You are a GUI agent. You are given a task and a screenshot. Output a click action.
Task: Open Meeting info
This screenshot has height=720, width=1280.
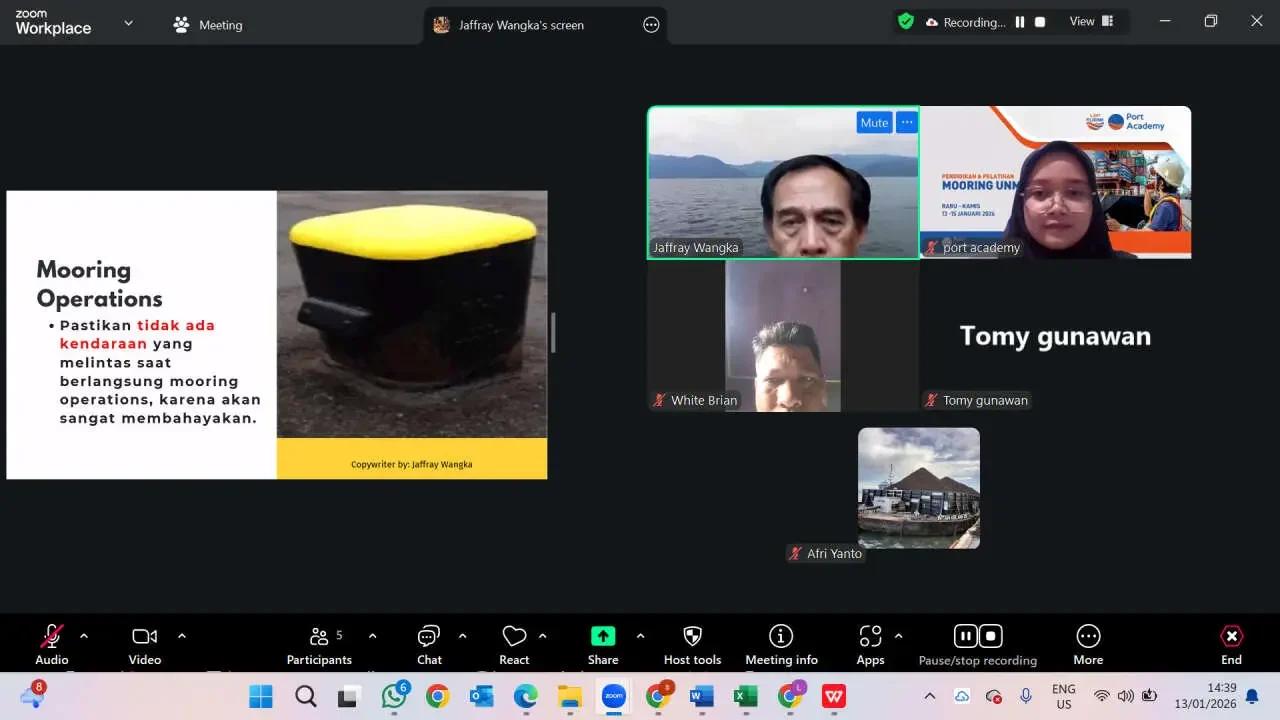tap(781, 644)
